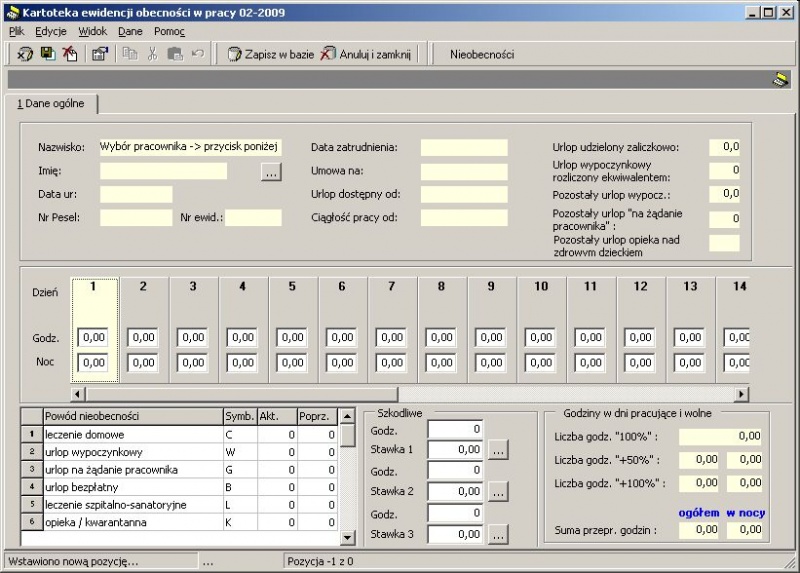Click the Suma przepr. godzin ogółem field
Screen dimensions: 800x573
pyautogui.click(x=698, y=530)
